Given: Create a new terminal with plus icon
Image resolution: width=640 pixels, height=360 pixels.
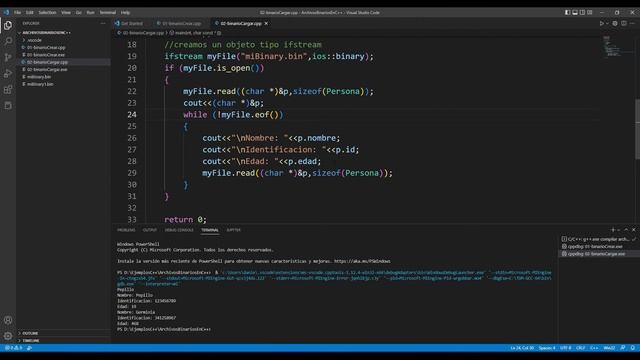Looking at the screenshot, I should 613,230.
